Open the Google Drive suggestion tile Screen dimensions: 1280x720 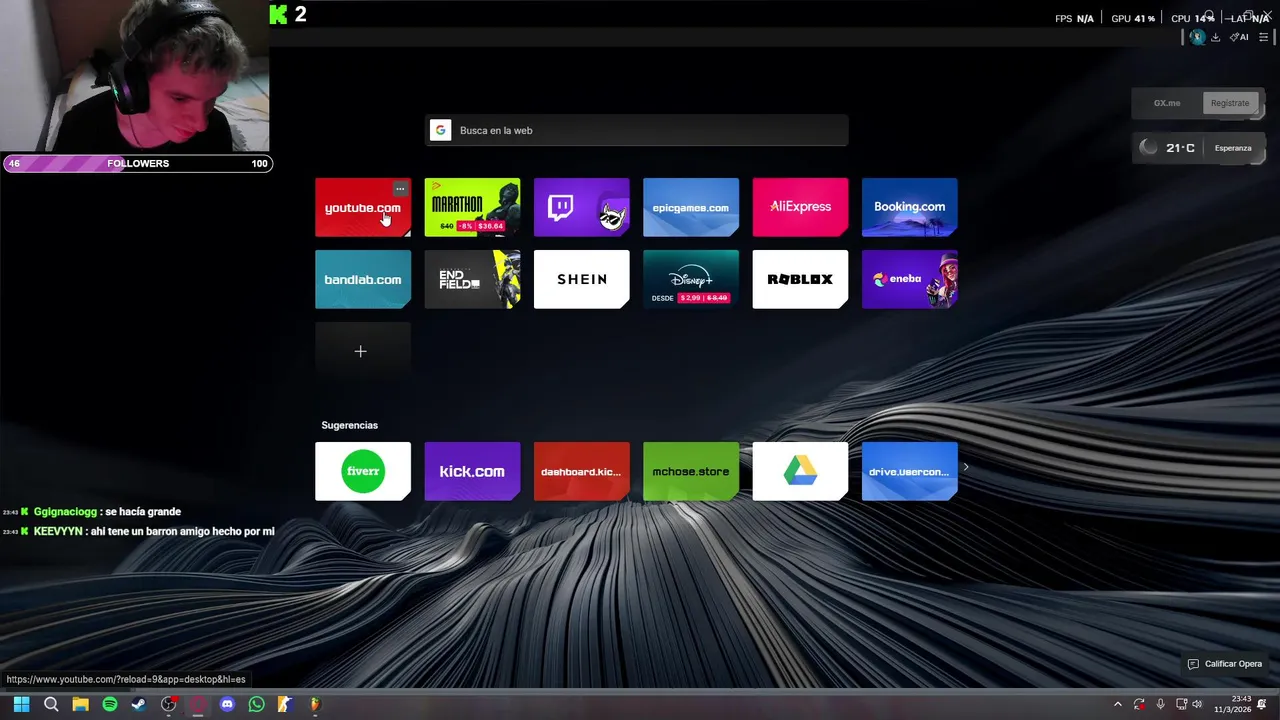800,471
